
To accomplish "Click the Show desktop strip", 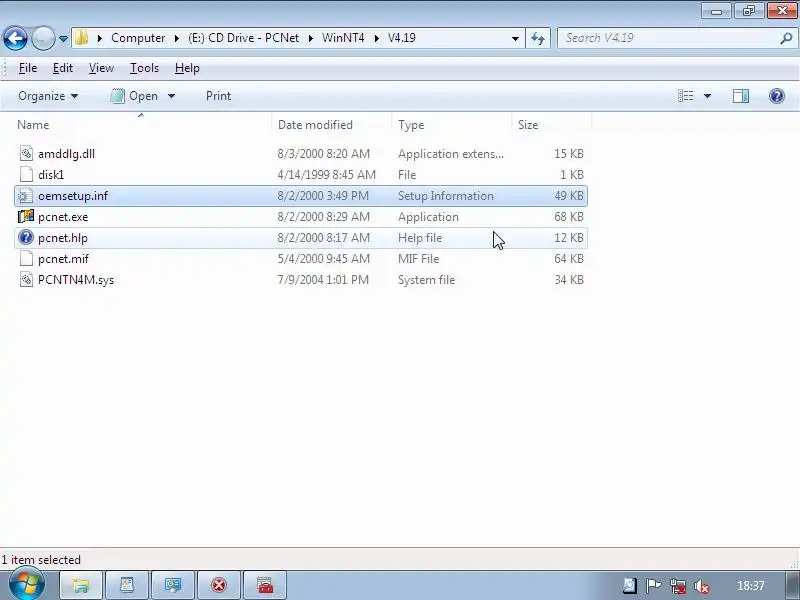I will pyautogui.click(x=792, y=585).
